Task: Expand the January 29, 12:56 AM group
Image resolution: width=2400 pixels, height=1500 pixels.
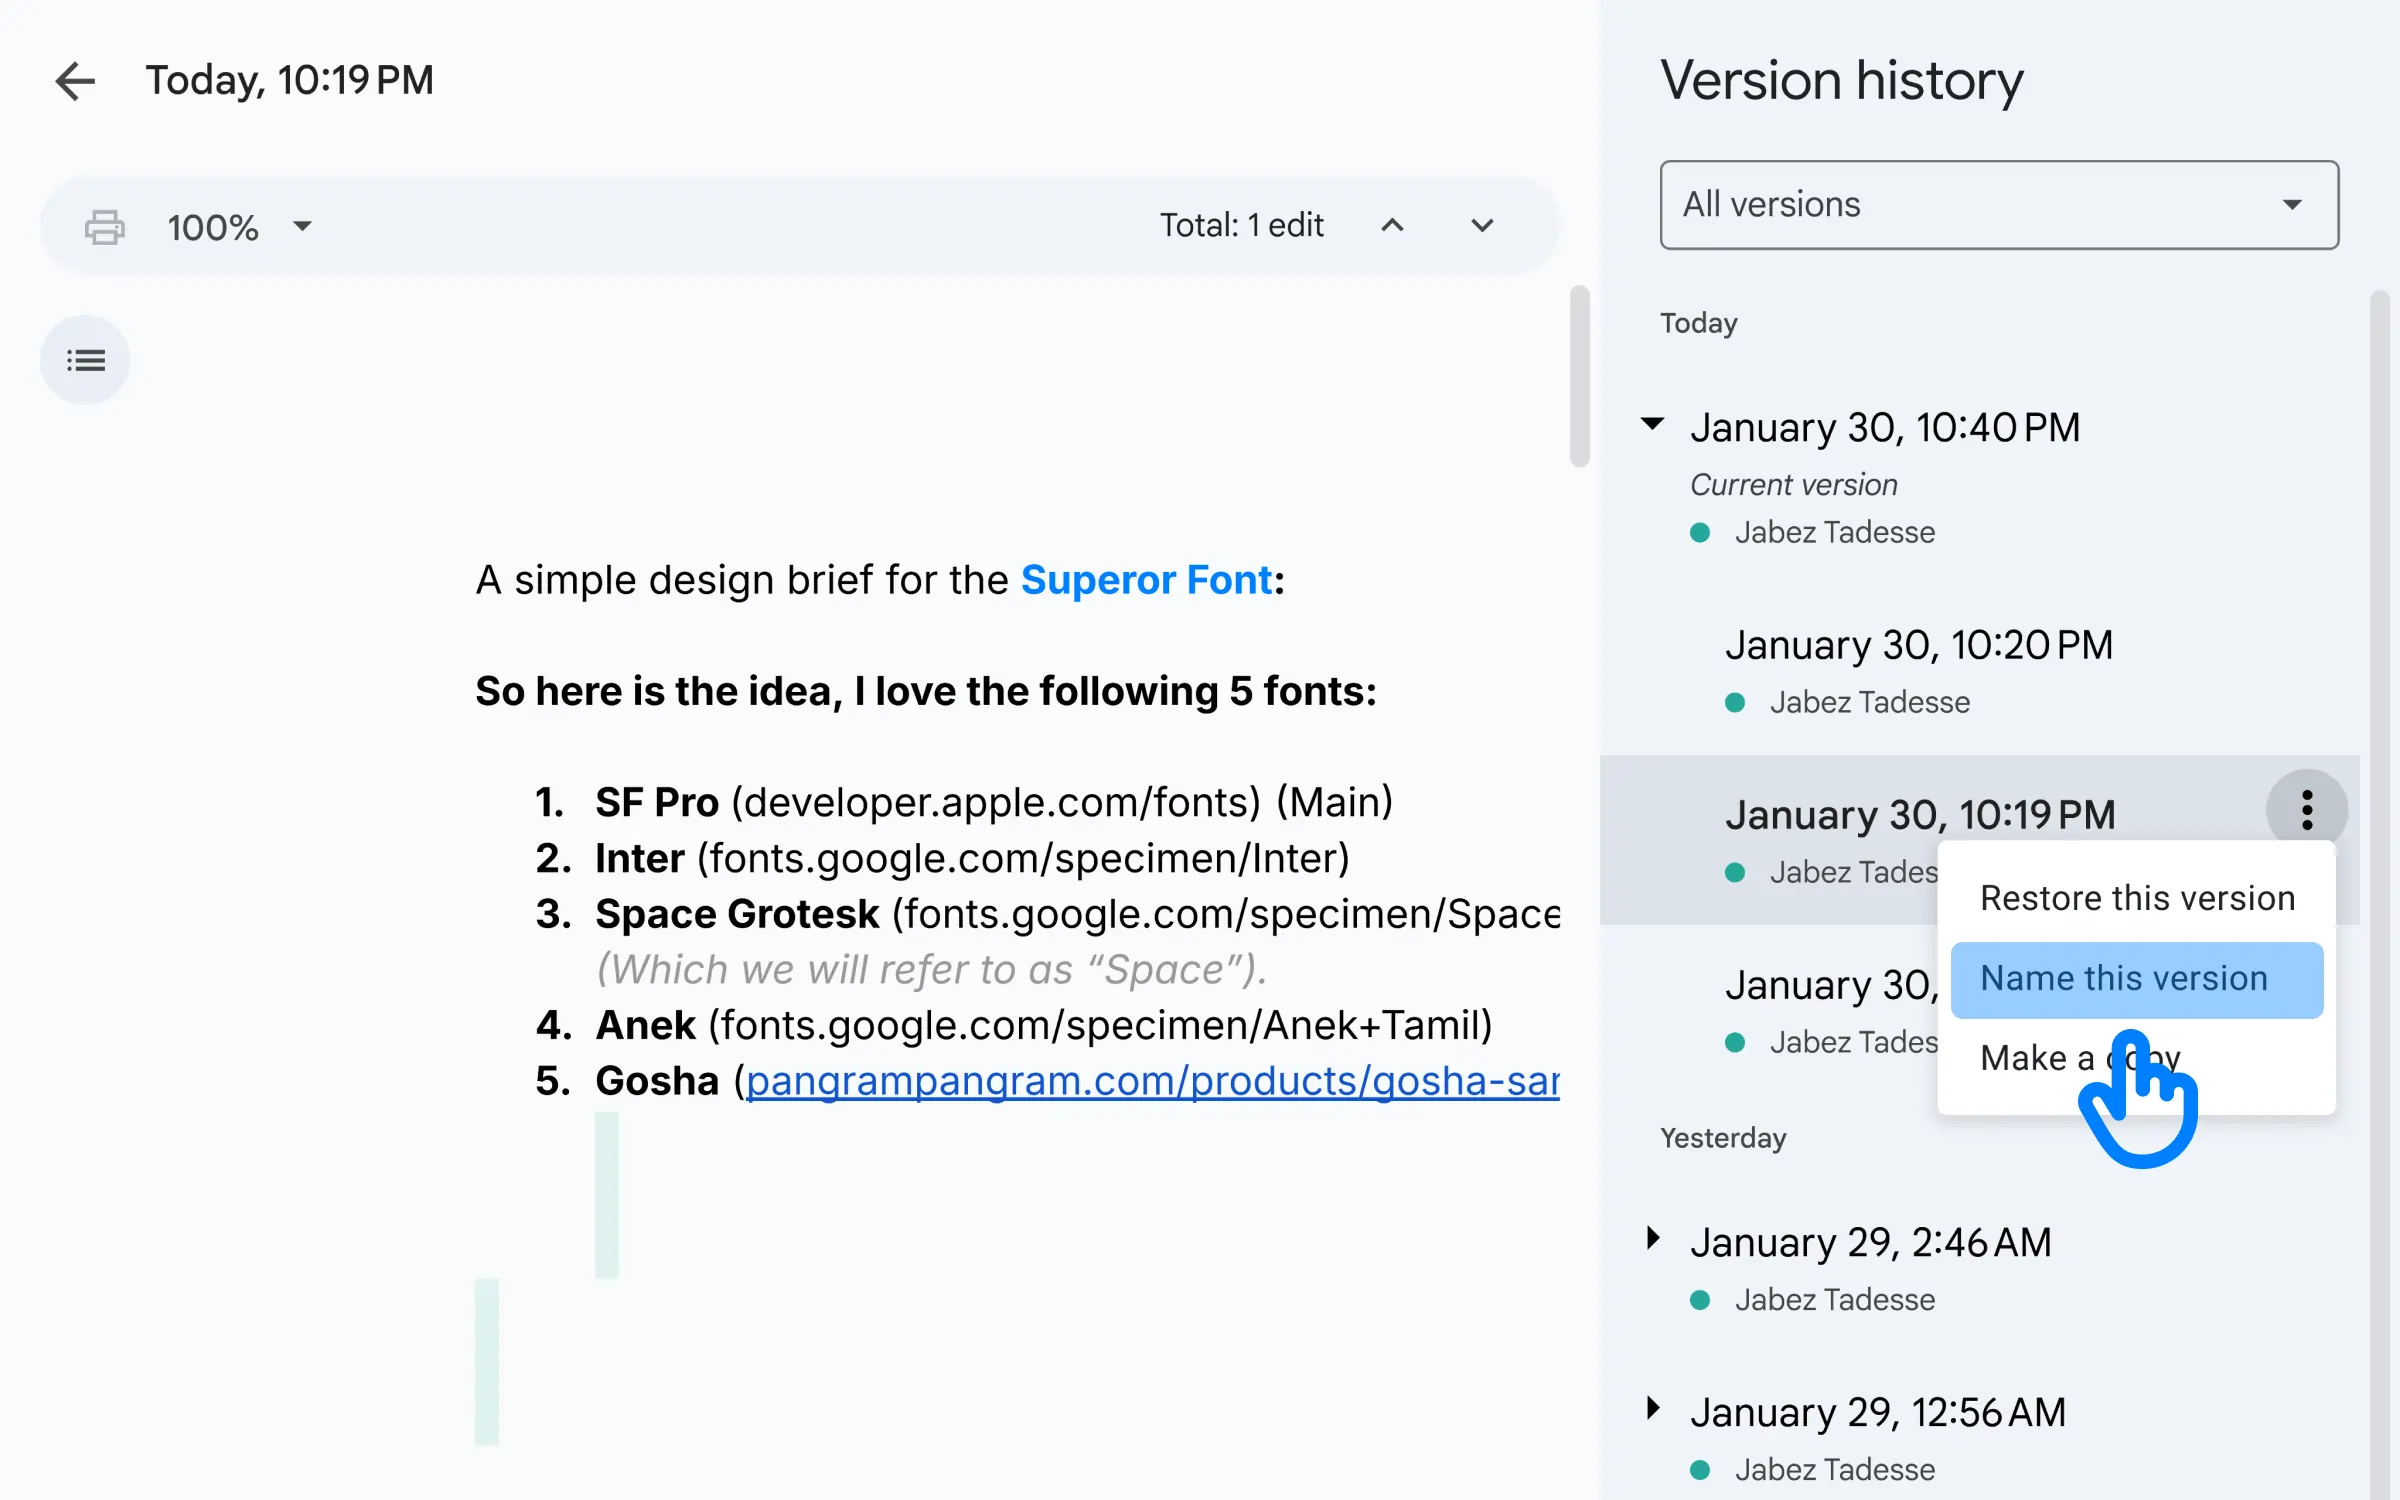Action: pyautogui.click(x=1653, y=1409)
